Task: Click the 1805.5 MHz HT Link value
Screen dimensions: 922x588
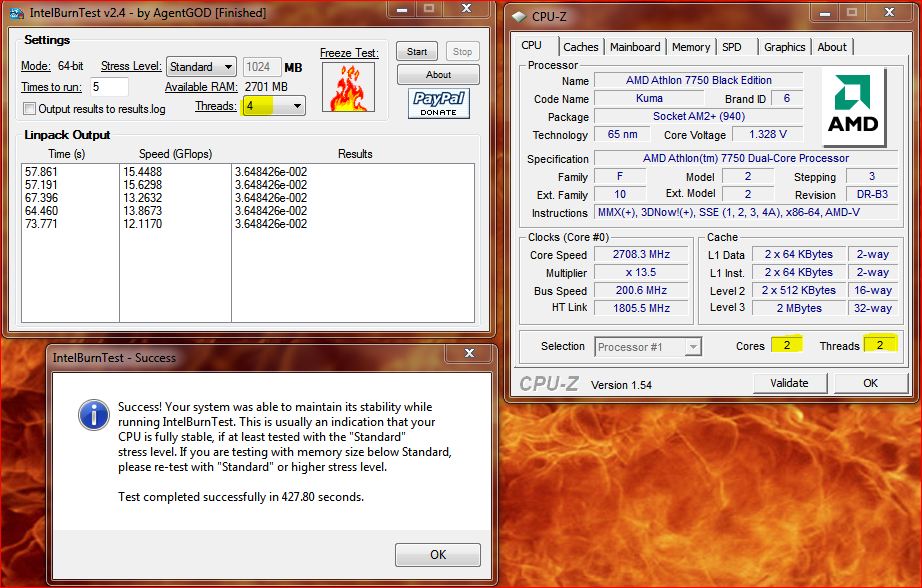Action: tap(642, 308)
